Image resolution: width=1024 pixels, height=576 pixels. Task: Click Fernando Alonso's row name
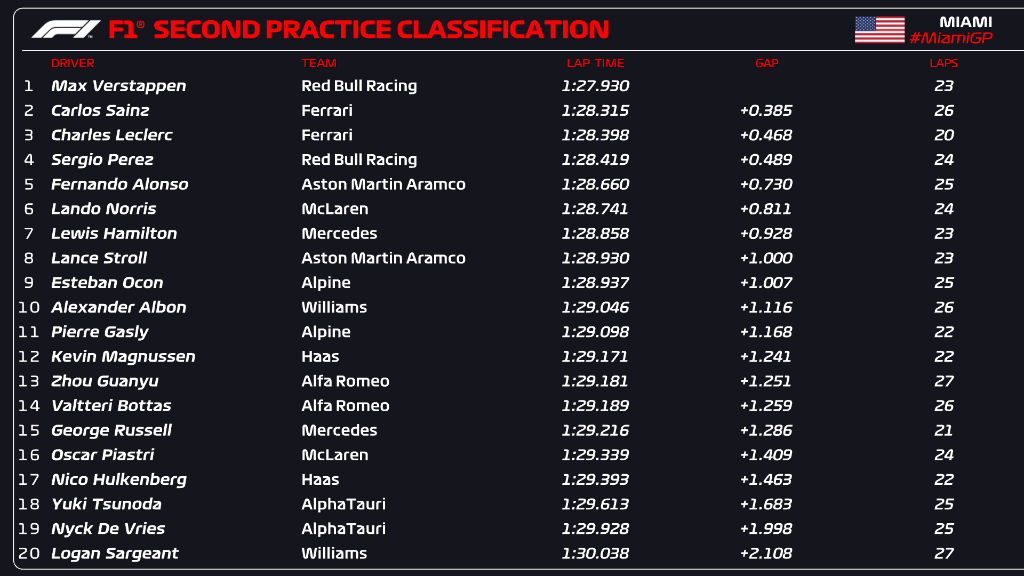pyautogui.click(x=120, y=184)
